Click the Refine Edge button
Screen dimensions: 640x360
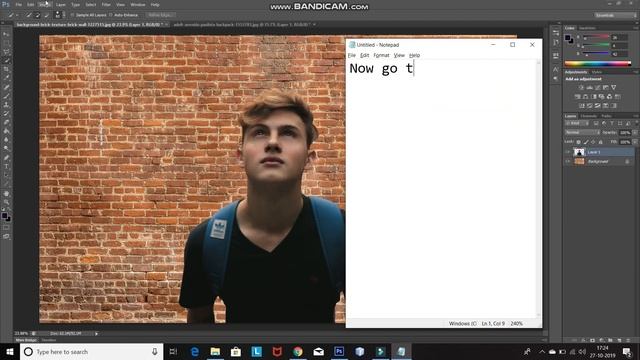tap(160, 15)
